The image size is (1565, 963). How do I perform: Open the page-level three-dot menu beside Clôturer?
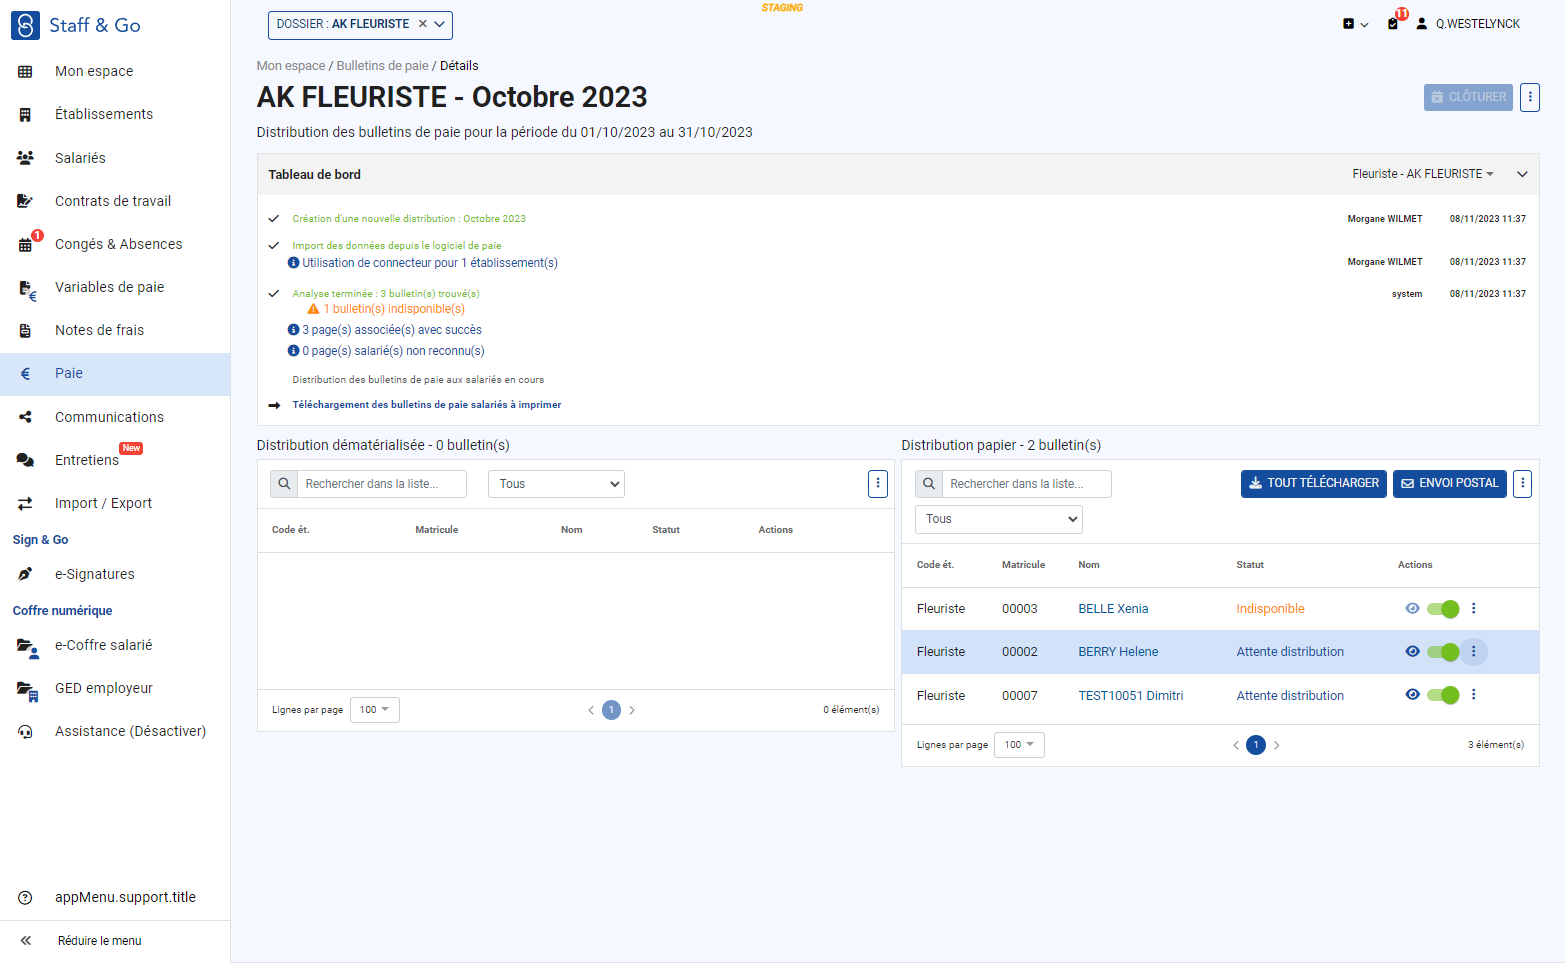[x=1530, y=97]
